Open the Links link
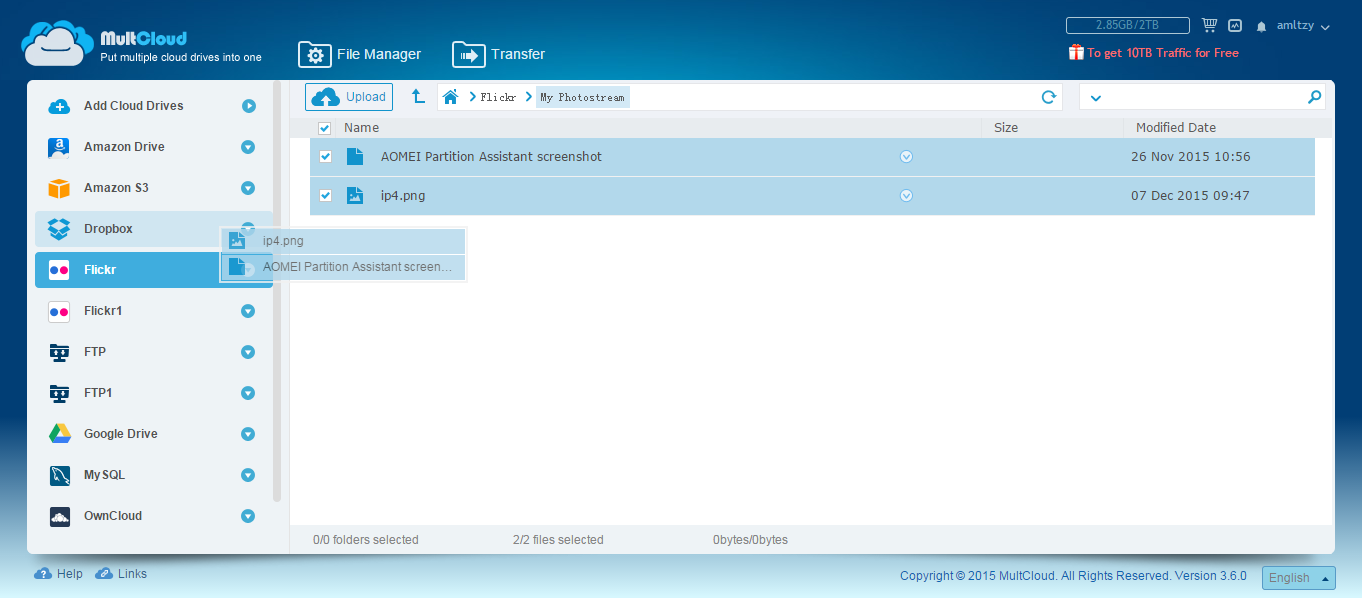The image size is (1362, 599). (132, 574)
